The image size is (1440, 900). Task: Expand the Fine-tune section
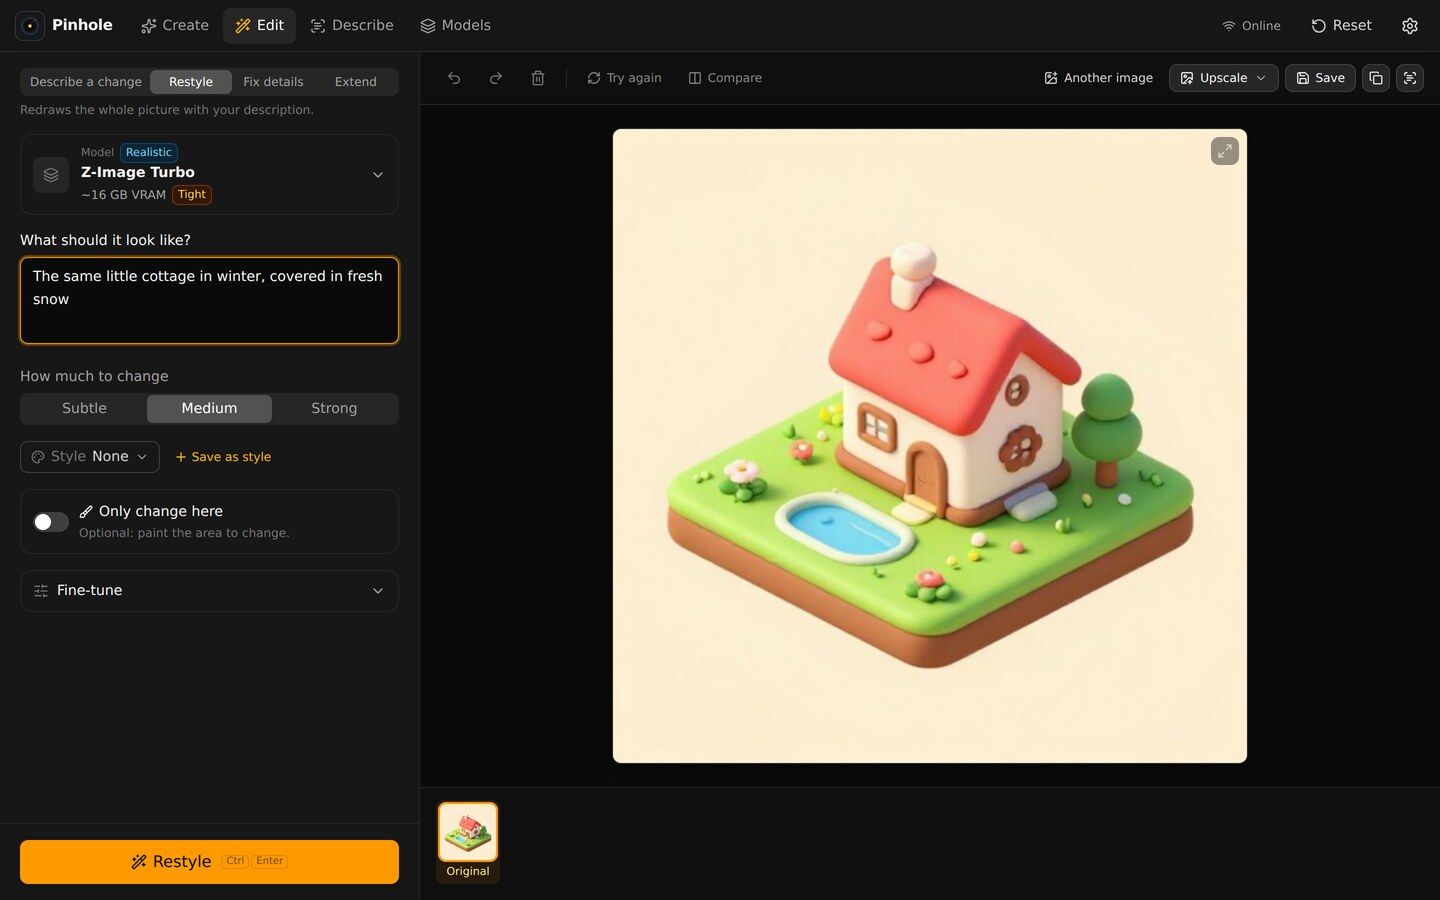pos(209,591)
